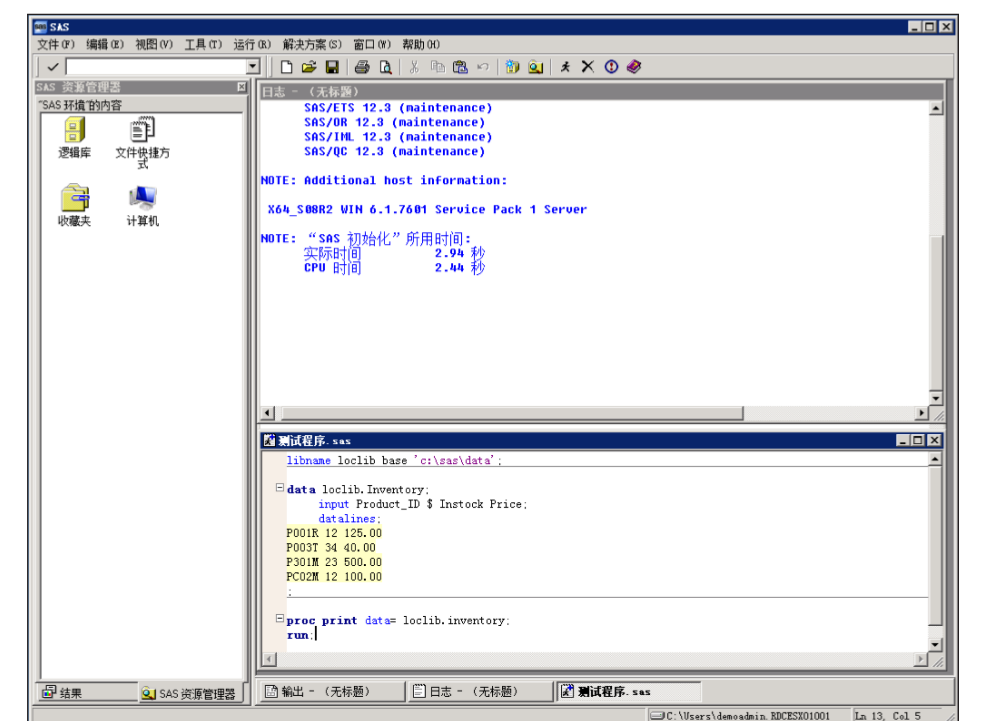This screenshot has width=1008, height=721.
Task: Click inside the command input box
Action: [x=156, y=67]
